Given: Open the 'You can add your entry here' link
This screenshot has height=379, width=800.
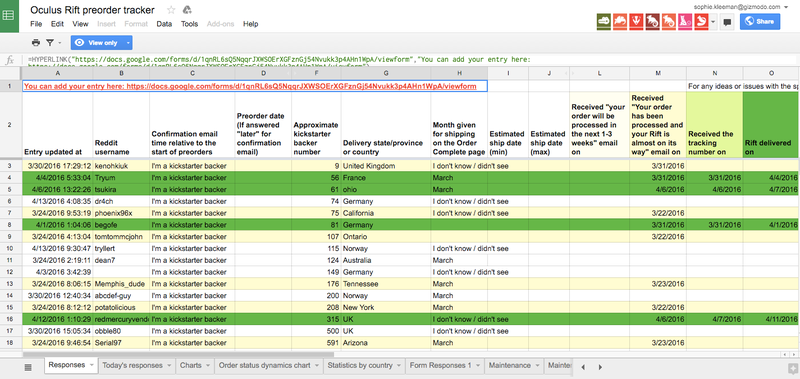Looking at the screenshot, I should [x=250, y=86].
